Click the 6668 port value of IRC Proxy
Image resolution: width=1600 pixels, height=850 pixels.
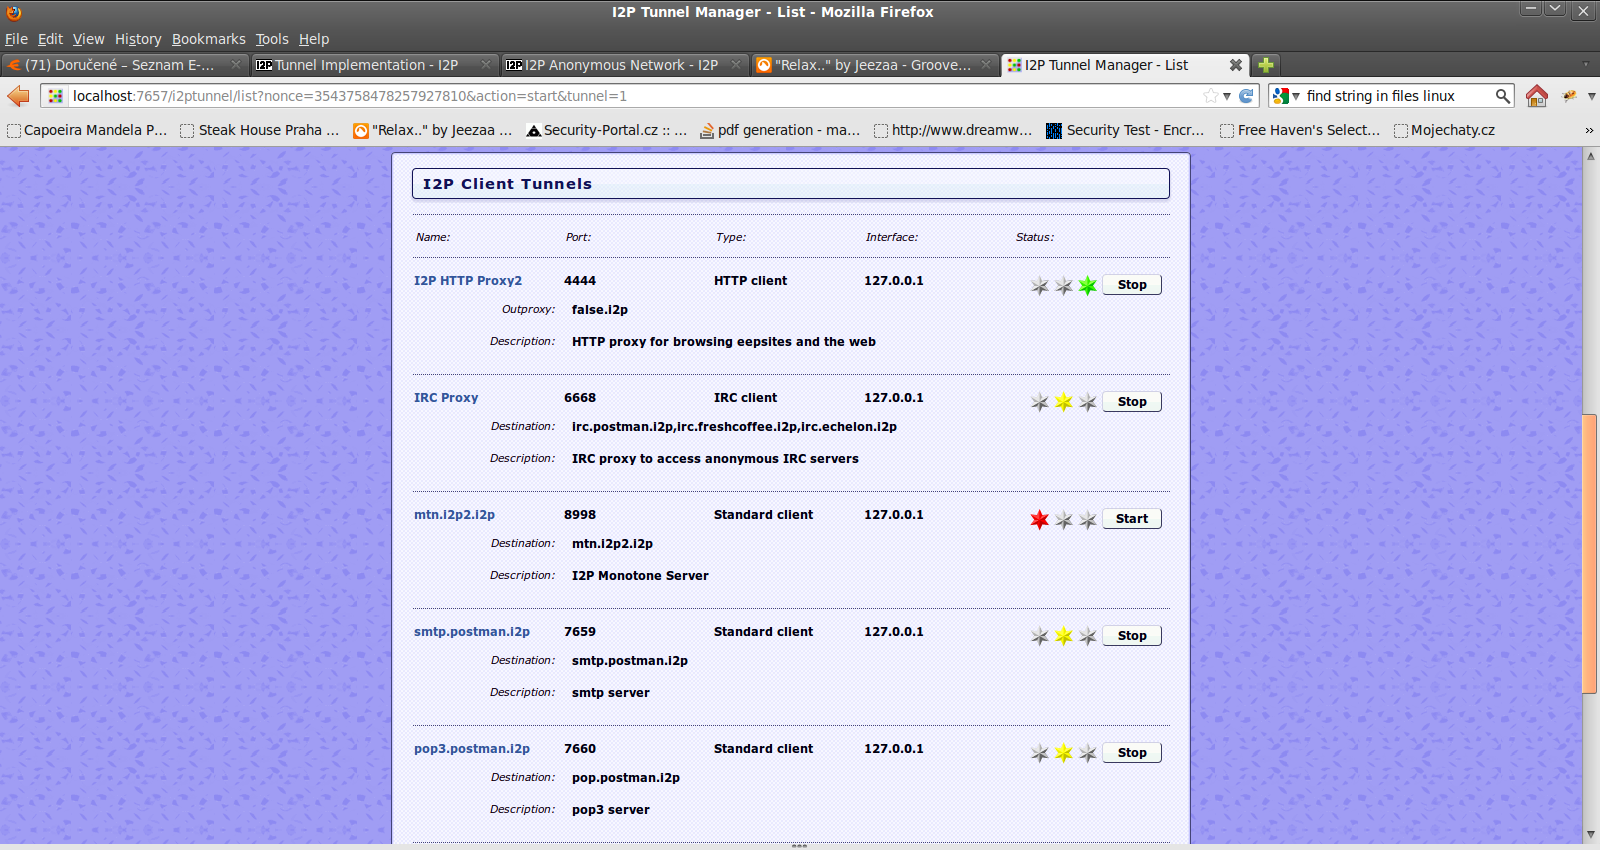pos(580,398)
